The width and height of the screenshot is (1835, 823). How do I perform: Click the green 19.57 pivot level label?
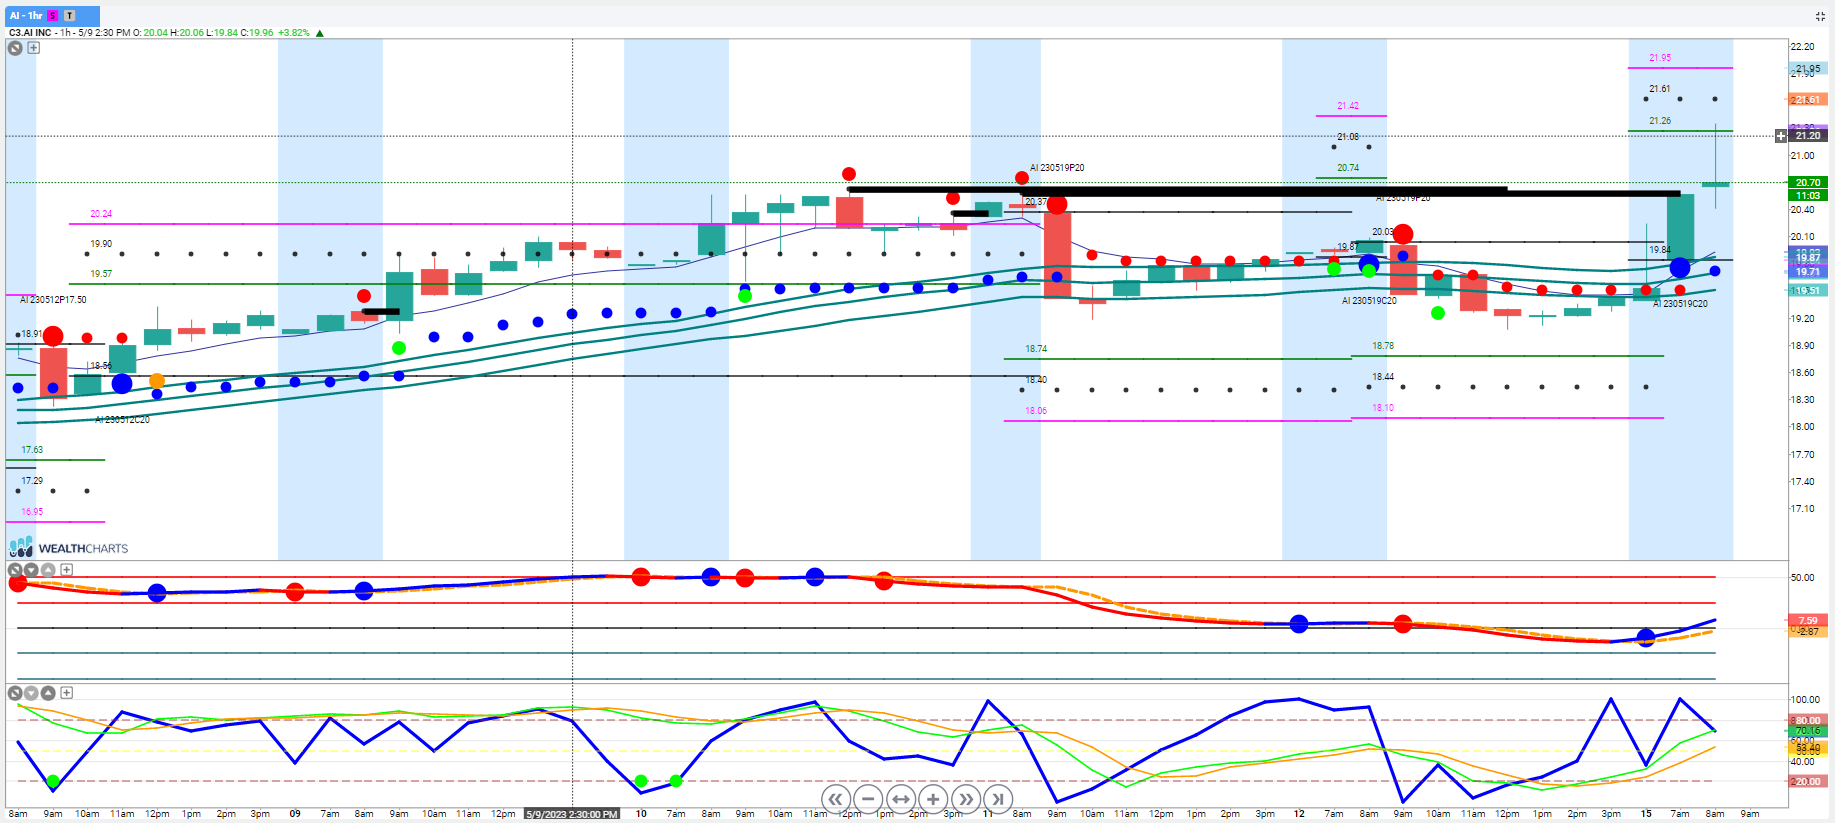click(101, 274)
